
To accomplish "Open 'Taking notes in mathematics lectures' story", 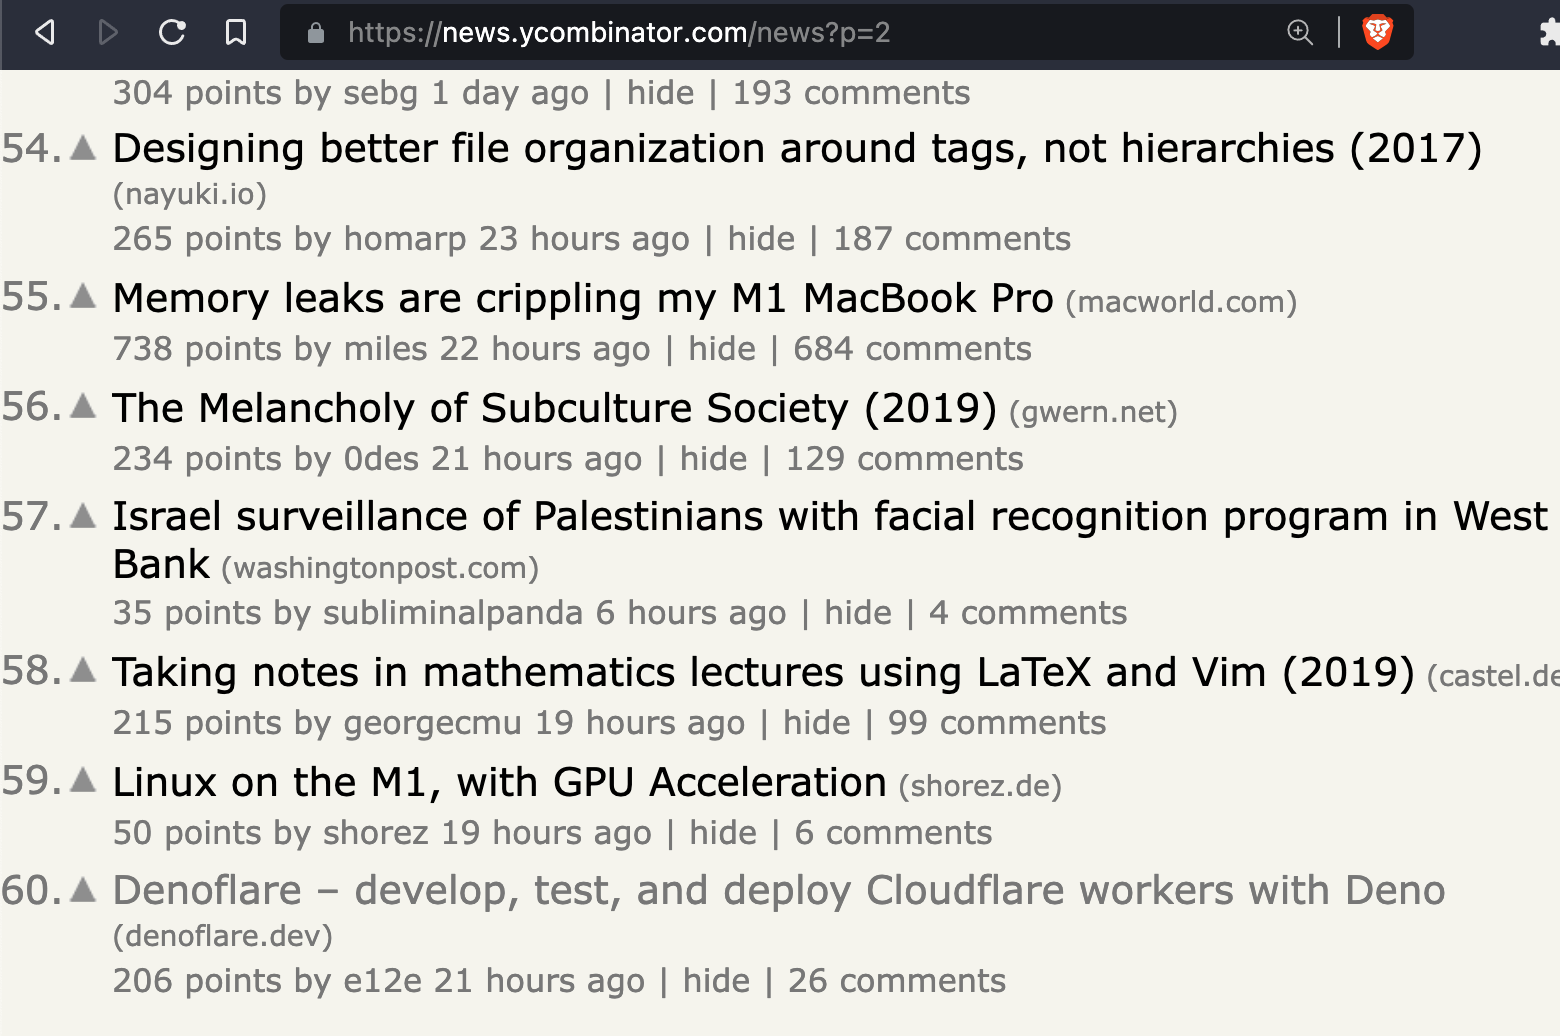I will pyautogui.click(x=763, y=672).
